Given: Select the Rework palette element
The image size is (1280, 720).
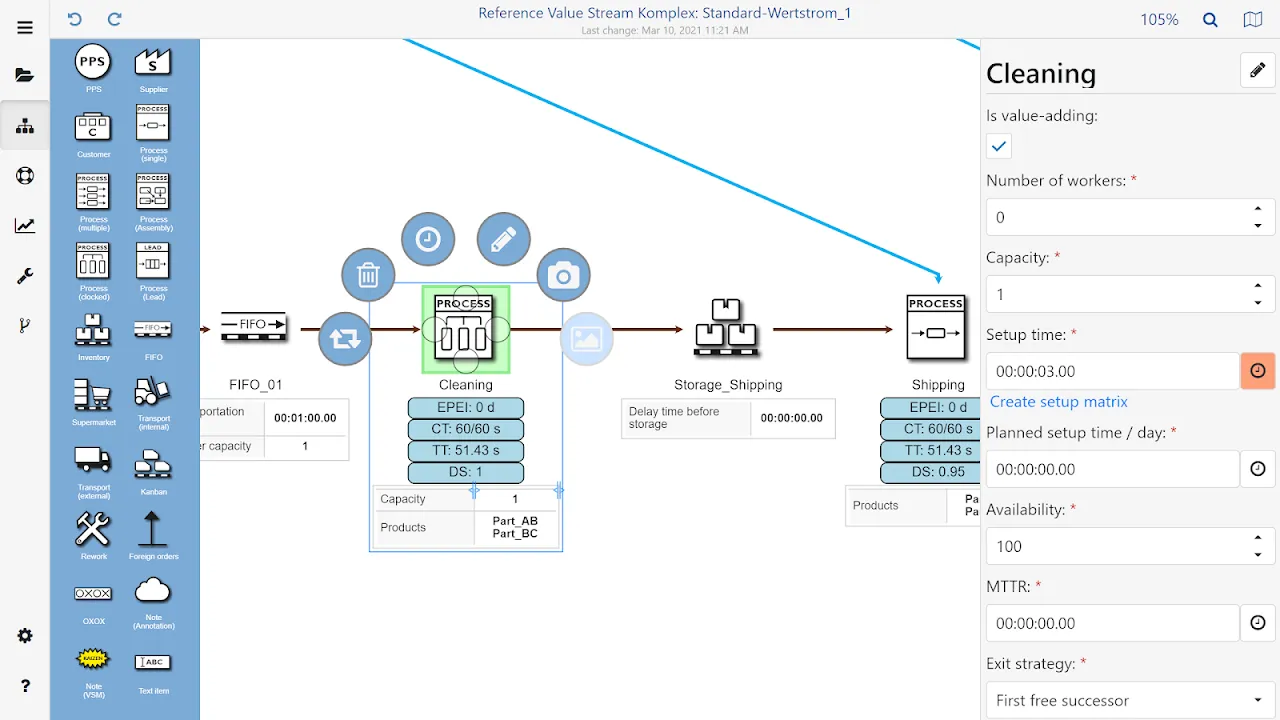Looking at the screenshot, I should click(x=93, y=534).
